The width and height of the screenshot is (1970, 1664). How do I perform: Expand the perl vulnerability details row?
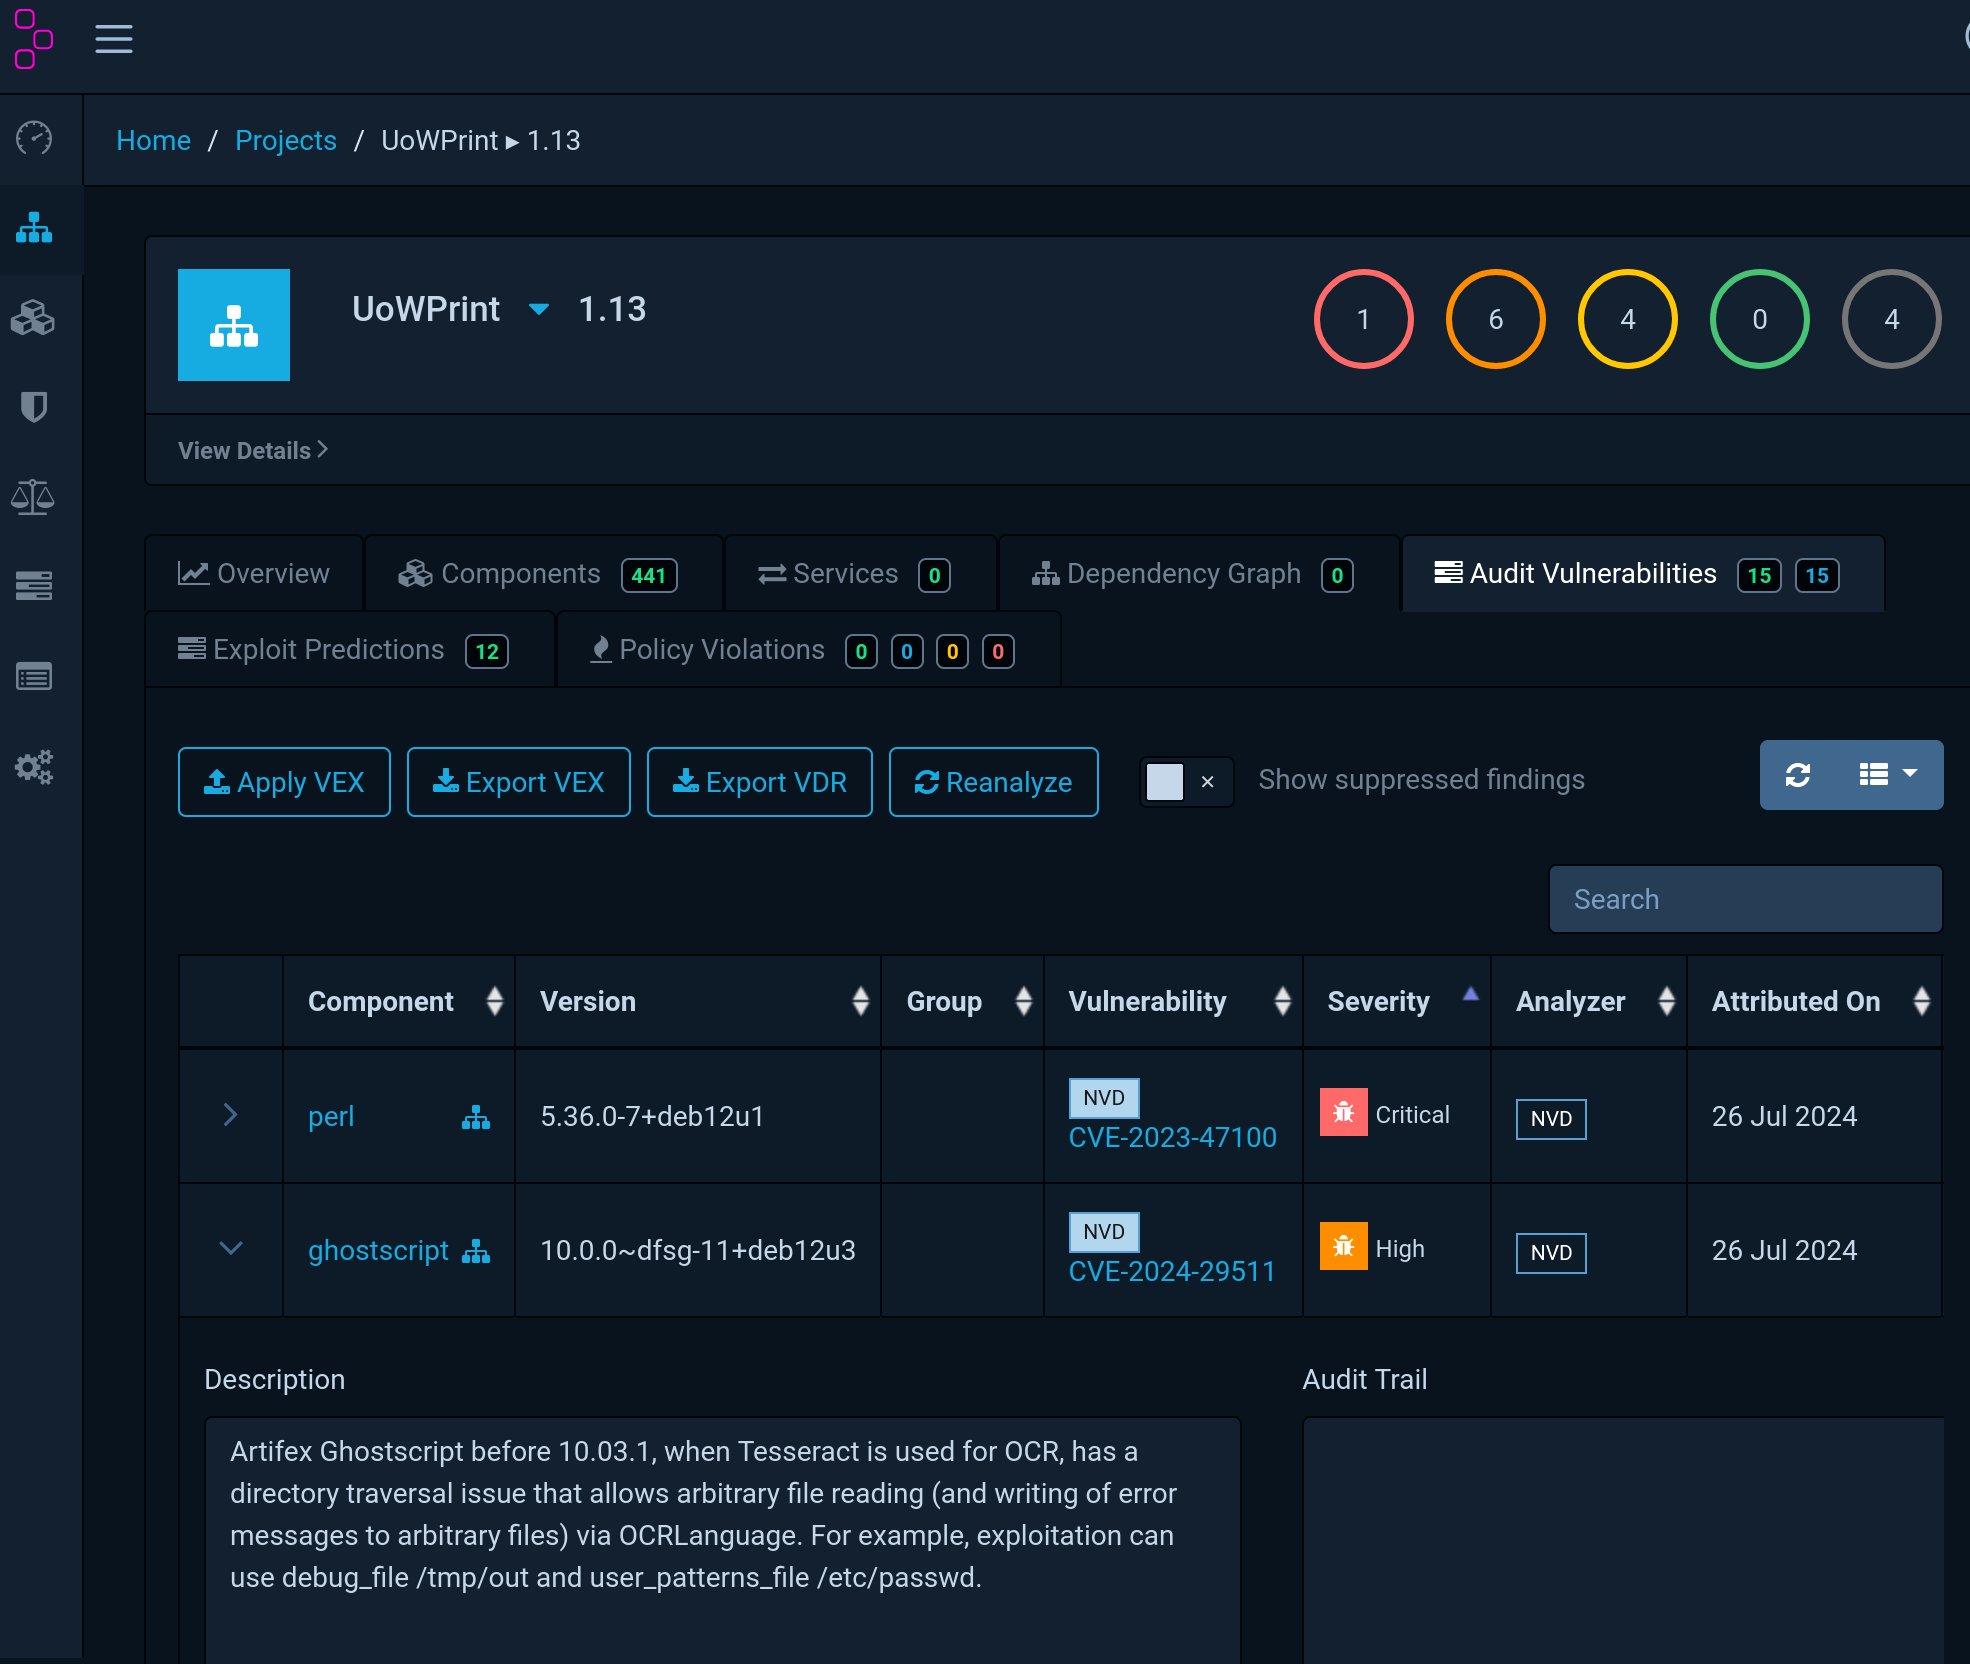[230, 1115]
